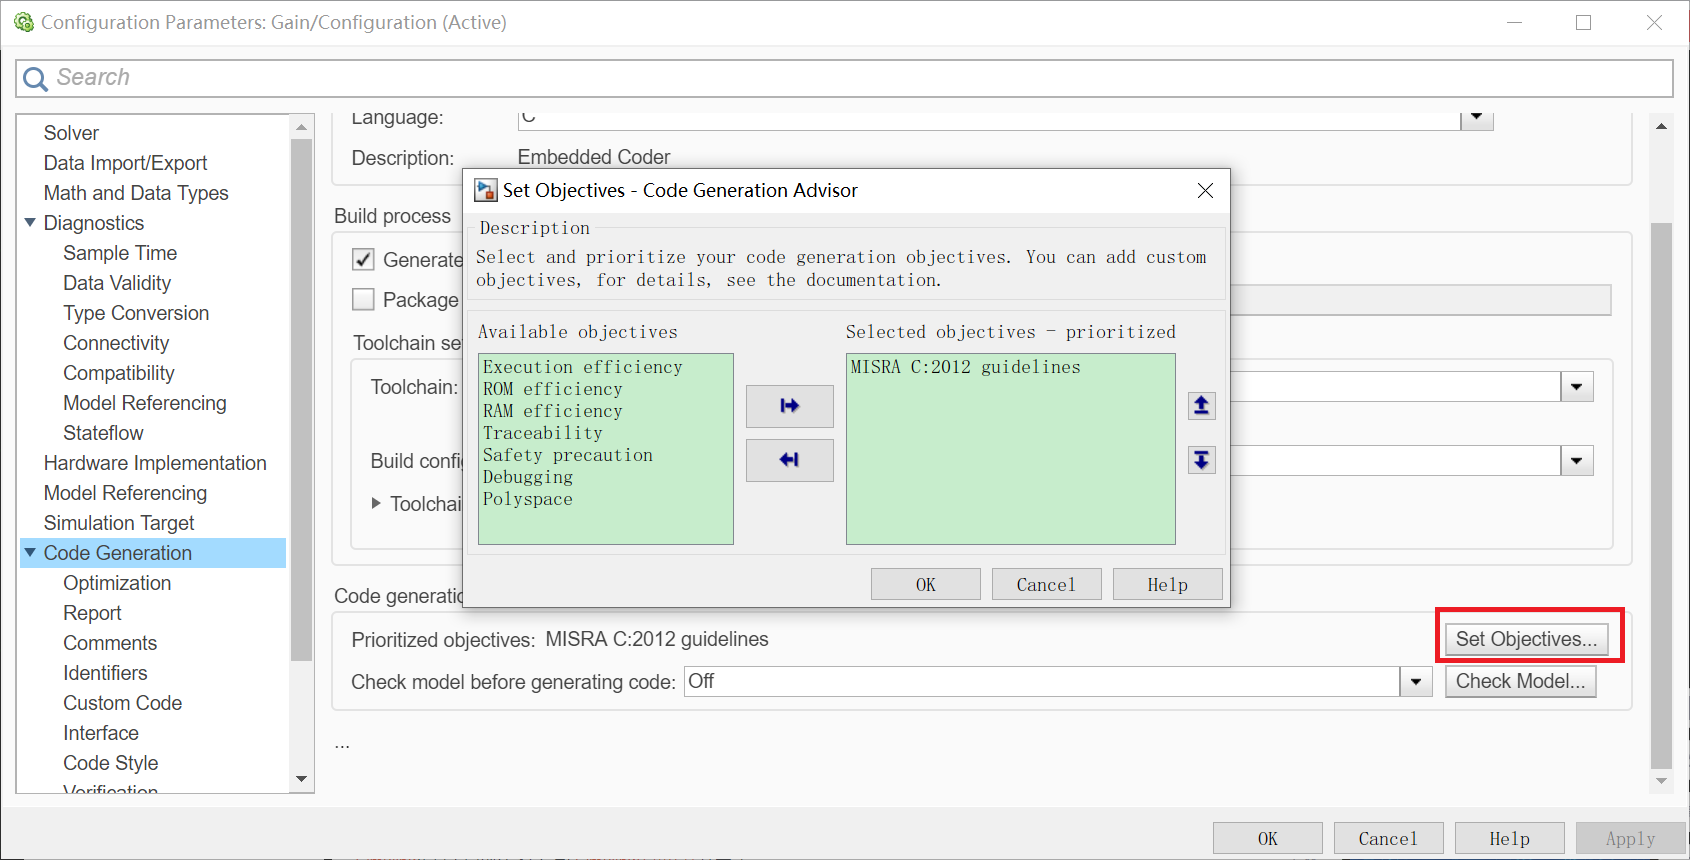Click OK in Configuration Parameters window
The width and height of the screenshot is (1690, 860).
point(1268,838)
